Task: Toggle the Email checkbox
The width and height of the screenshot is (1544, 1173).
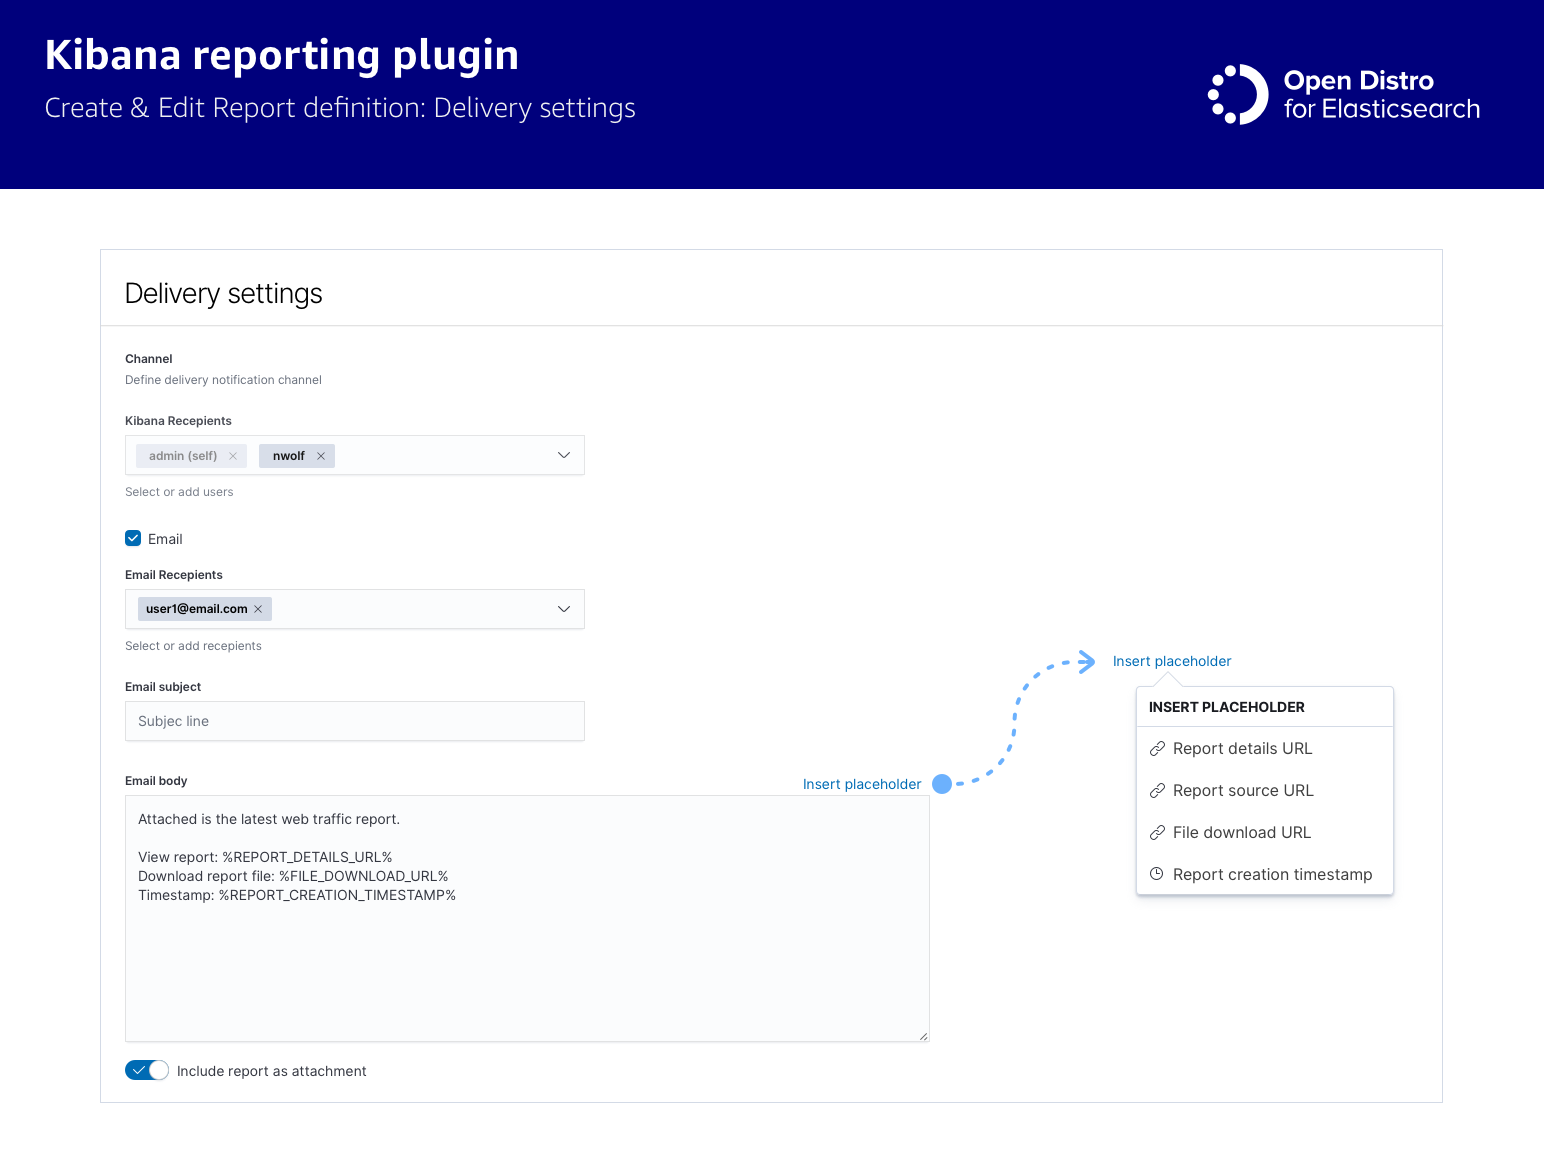Action: coord(133,538)
